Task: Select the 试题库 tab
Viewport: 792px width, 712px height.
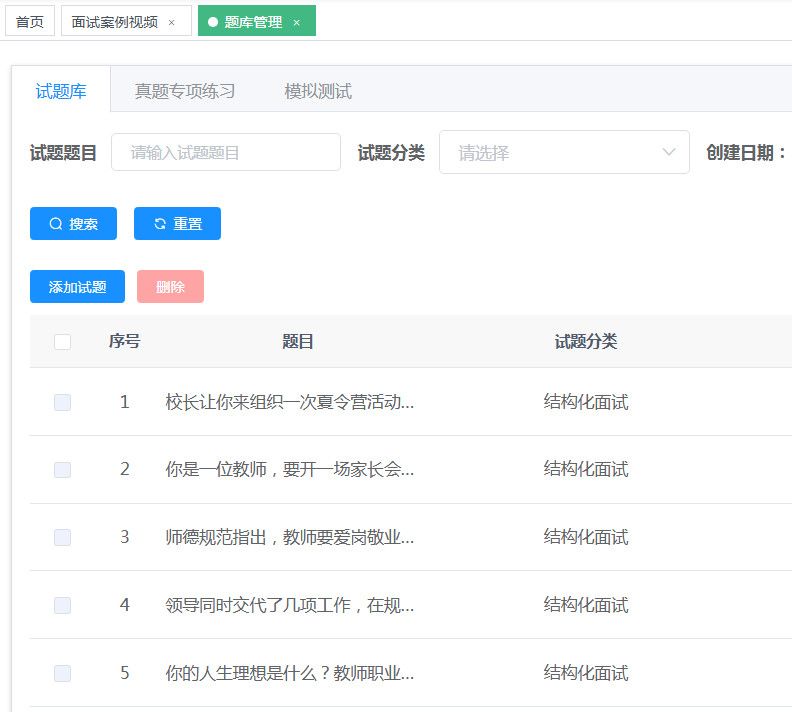Action: click(61, 91)
